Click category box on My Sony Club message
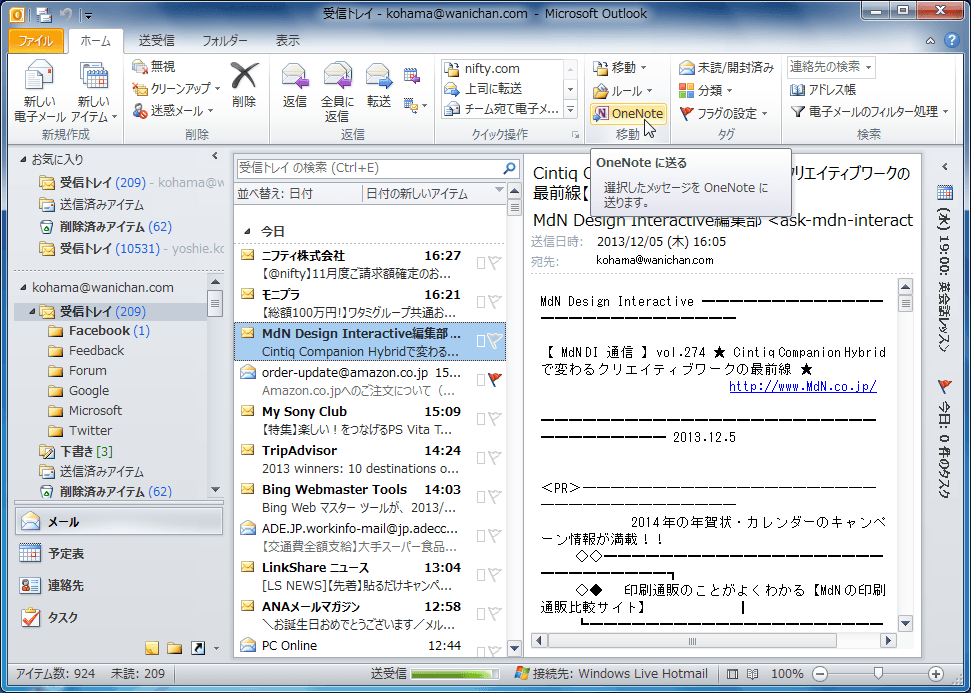971x693 pixels. (481, 419)
